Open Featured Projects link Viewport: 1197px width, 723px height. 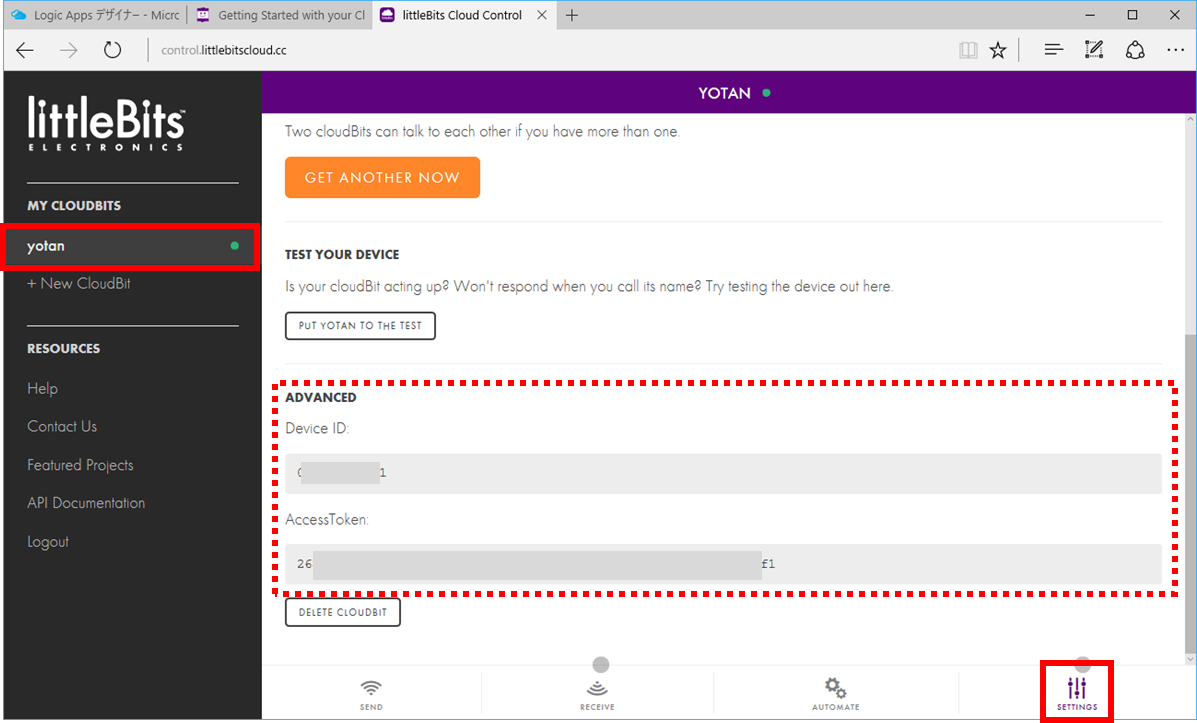(x=80, y=465)
